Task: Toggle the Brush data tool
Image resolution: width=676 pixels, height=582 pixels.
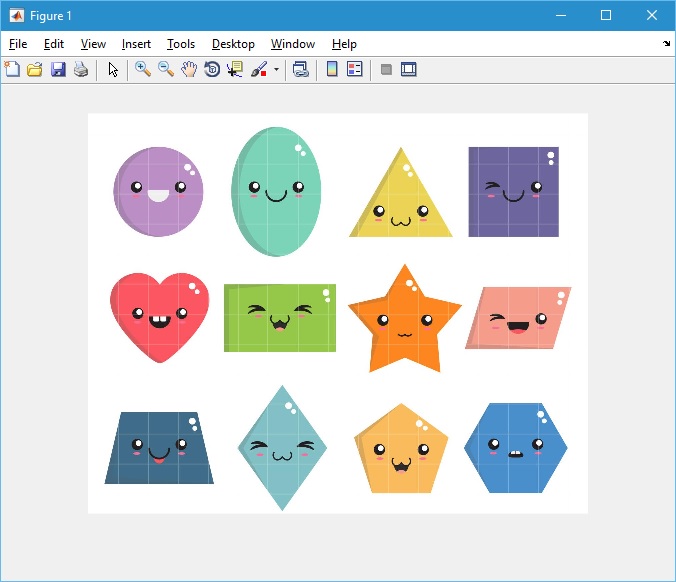Action: (258, 69)
